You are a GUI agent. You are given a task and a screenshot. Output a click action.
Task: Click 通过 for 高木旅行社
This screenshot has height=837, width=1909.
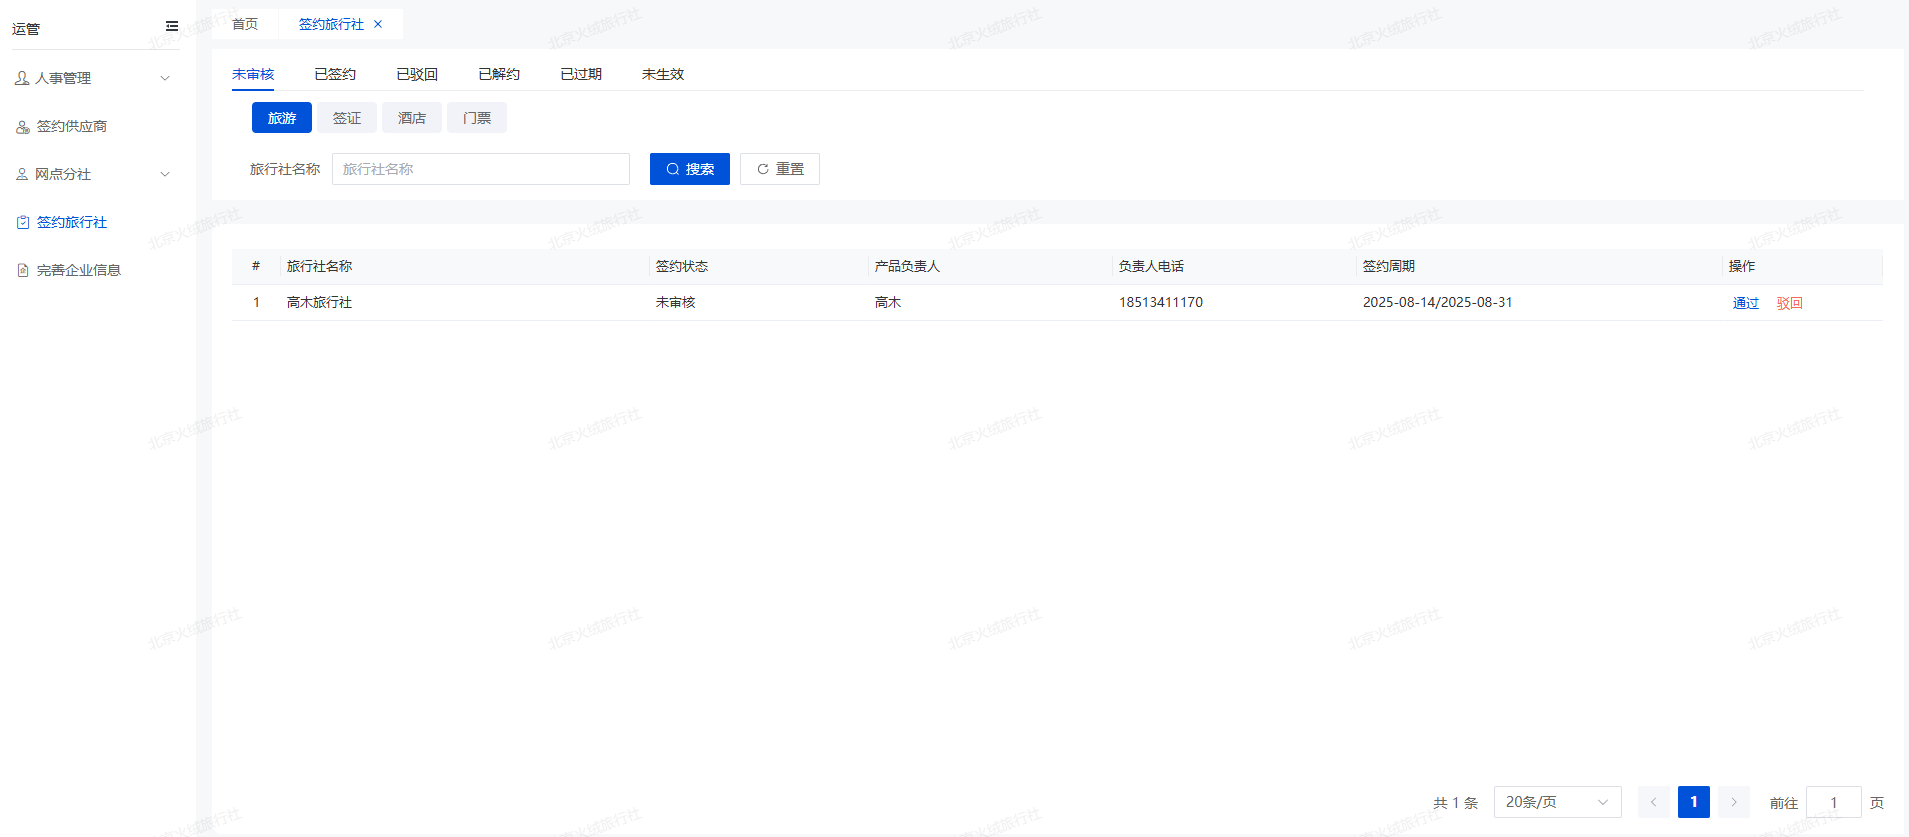tap(1745, 303)
